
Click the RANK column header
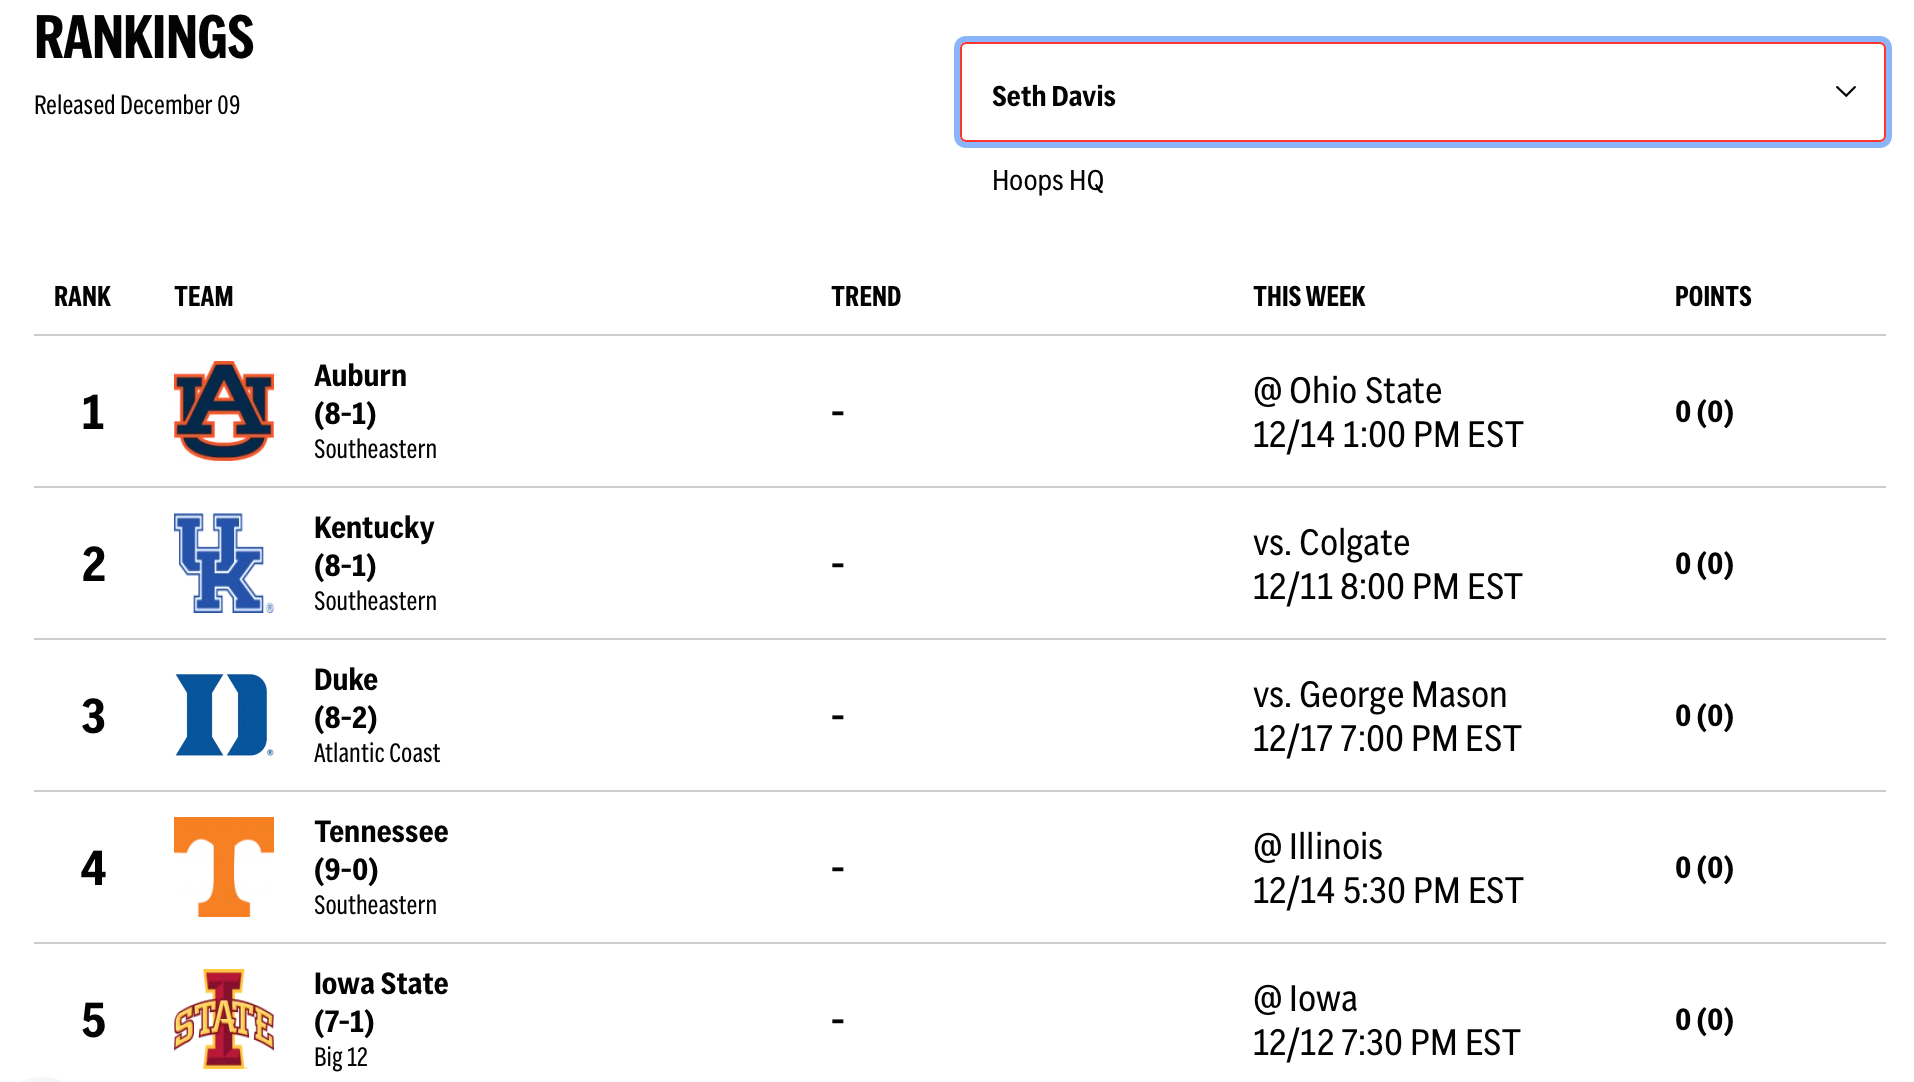coord(82,297)
